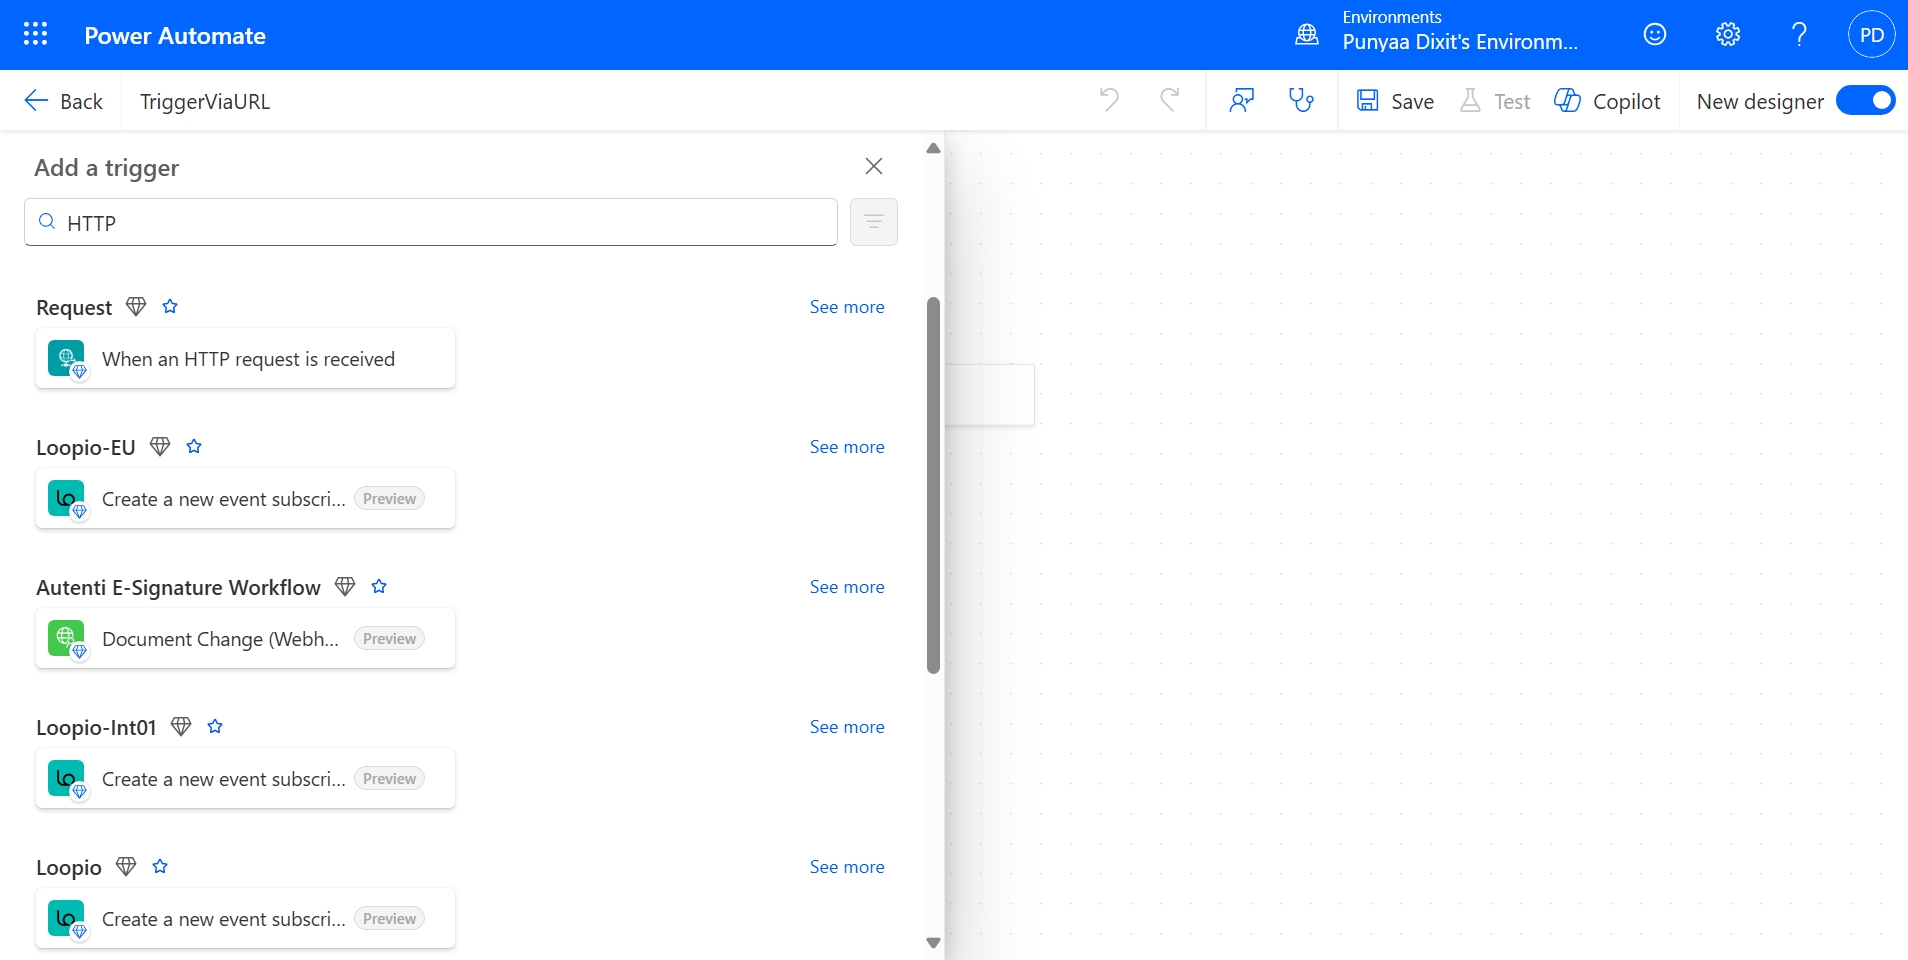Click the Request connector heading
Image resolution: width=1908 pixels, height=960 pixels.
point(74,308)
